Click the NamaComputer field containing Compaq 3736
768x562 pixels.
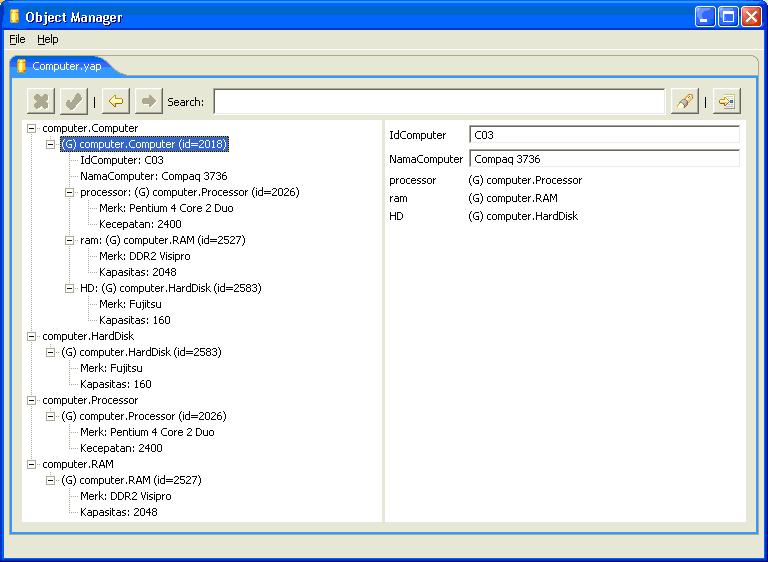coord(604,159)
